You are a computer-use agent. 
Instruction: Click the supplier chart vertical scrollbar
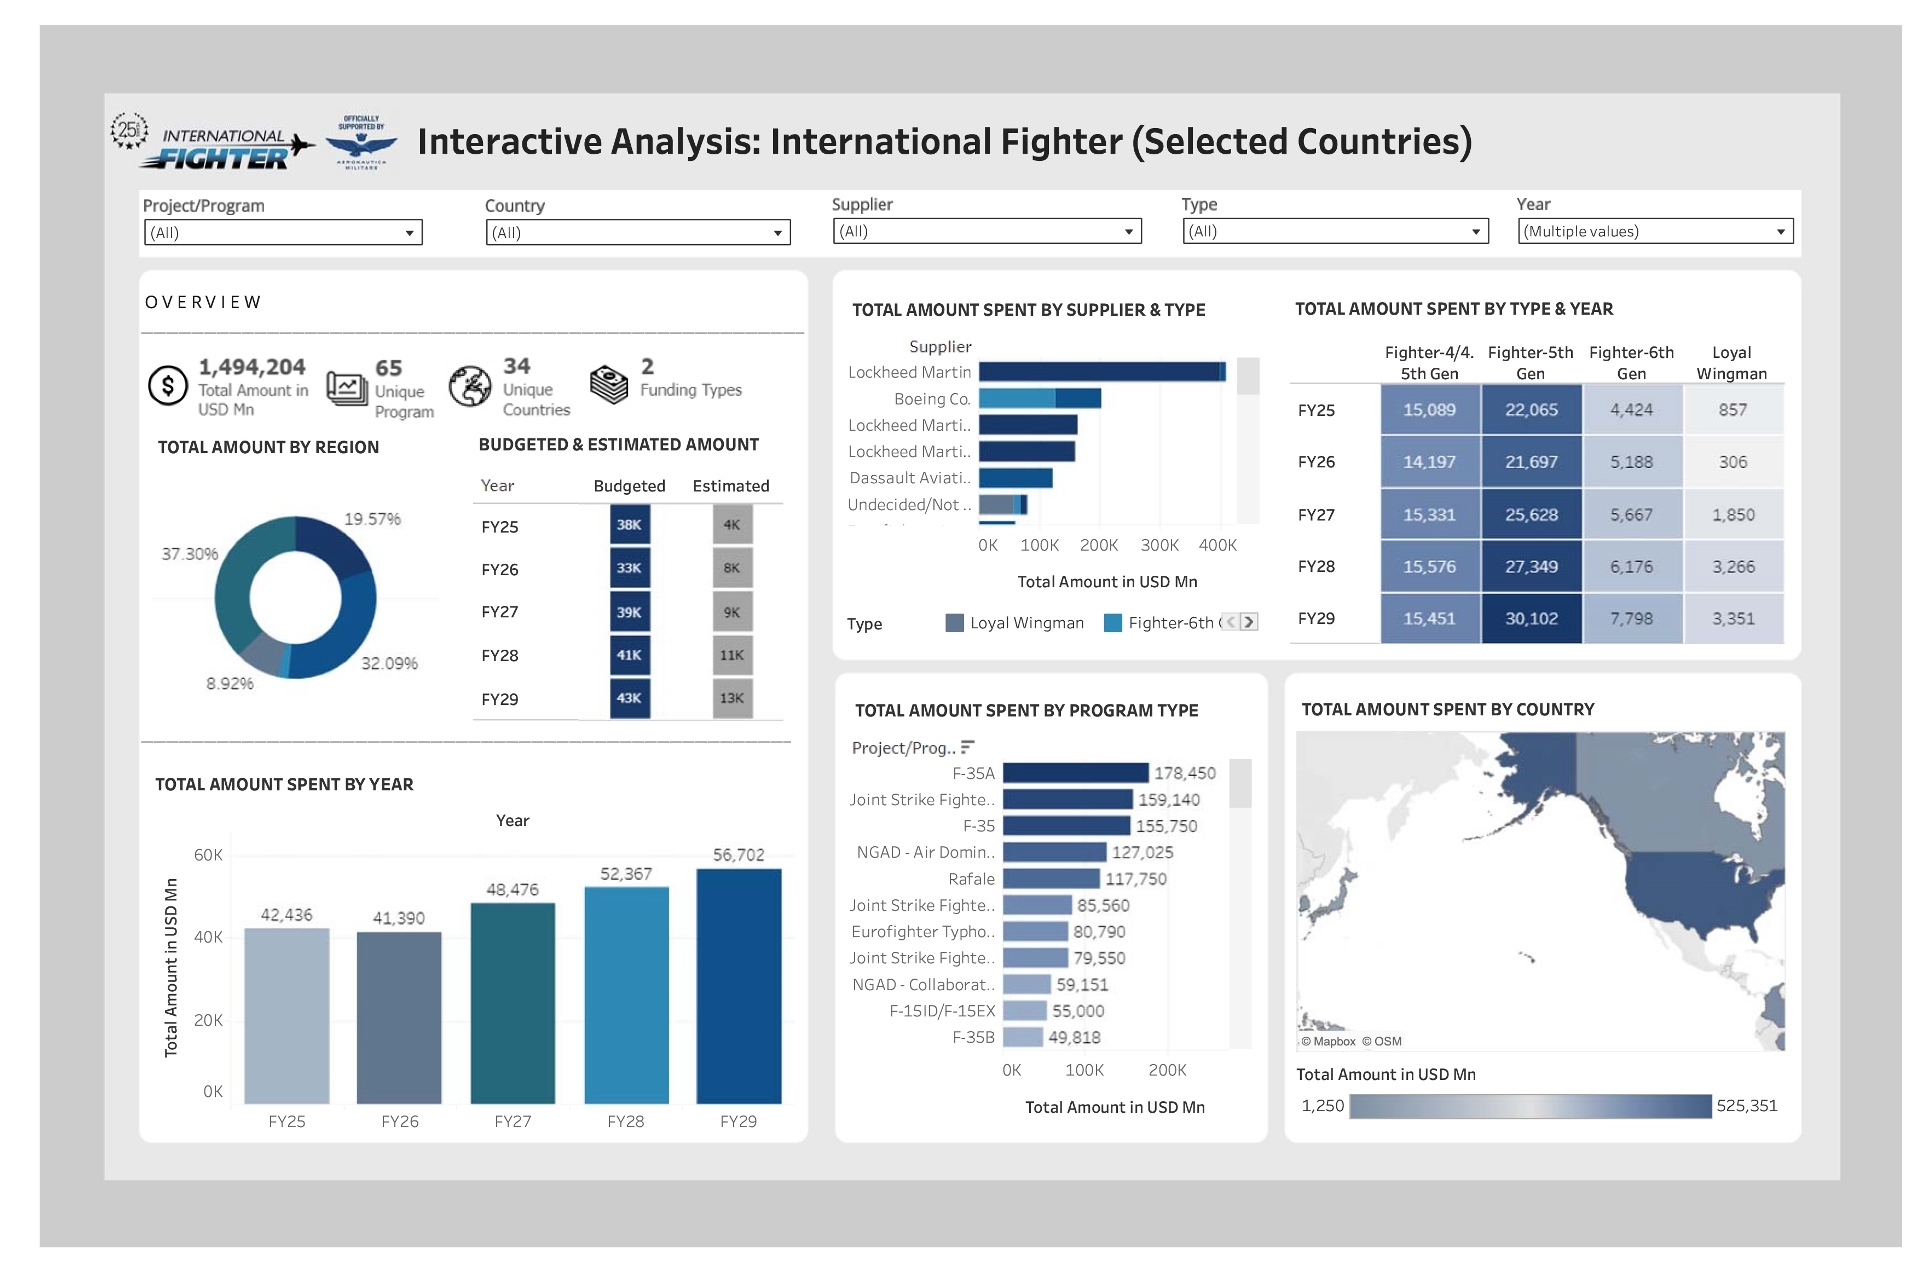(1247, 377)
